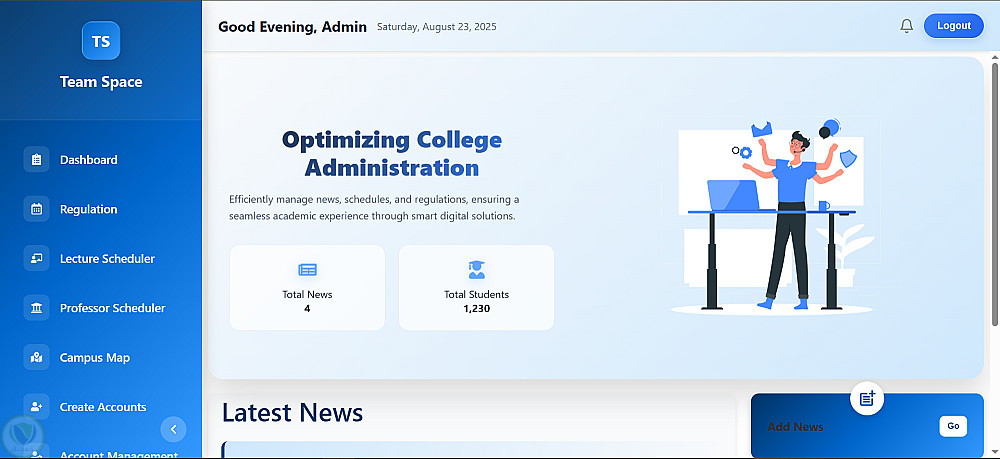Click the Create Accounts user-plus icon
Screen dimensions: 1000x459
pyautogui.click(x=36, y=407)
